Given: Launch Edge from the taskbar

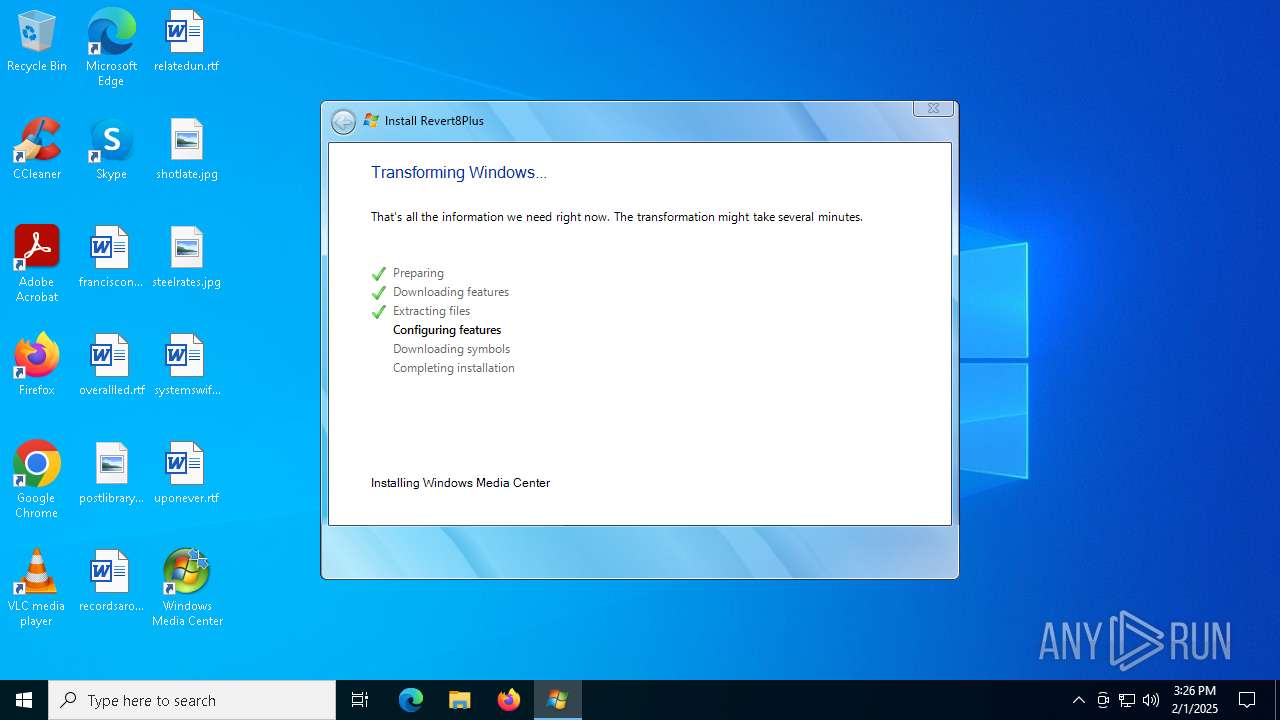Looking at the screenshot, I should pyautogui.click(x=411, y=700).
